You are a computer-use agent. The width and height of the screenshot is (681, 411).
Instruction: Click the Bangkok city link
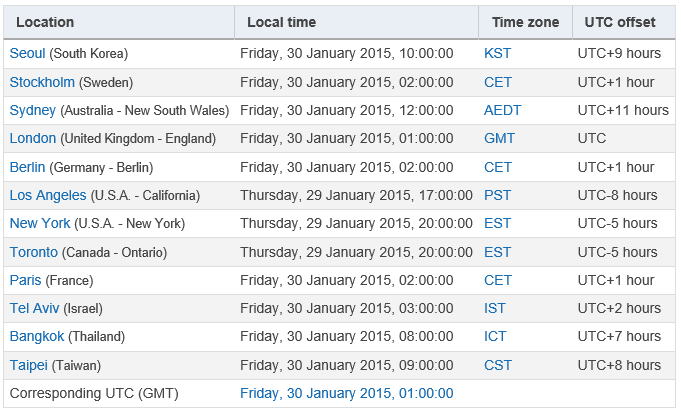(x=37, y=337)
